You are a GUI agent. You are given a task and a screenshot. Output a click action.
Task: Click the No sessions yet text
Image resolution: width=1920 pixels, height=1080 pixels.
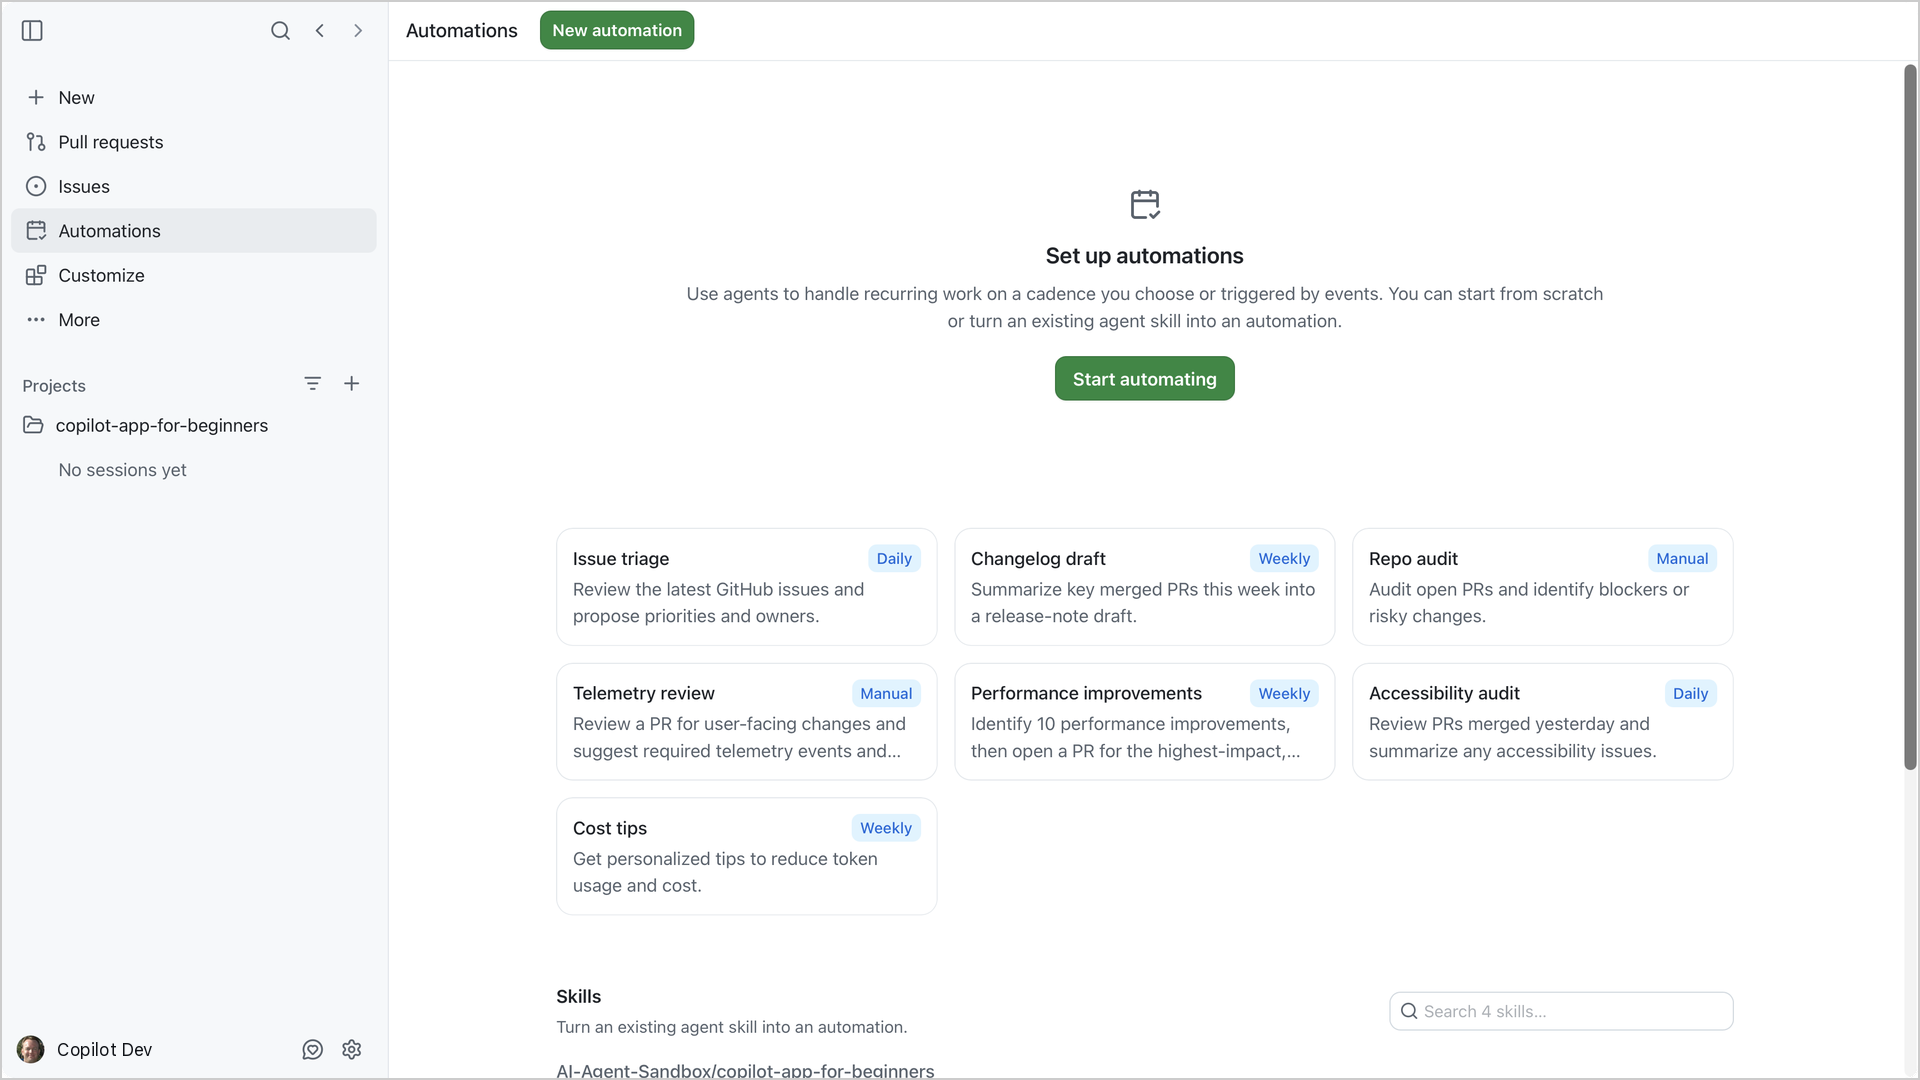click(x=122, y=470)
